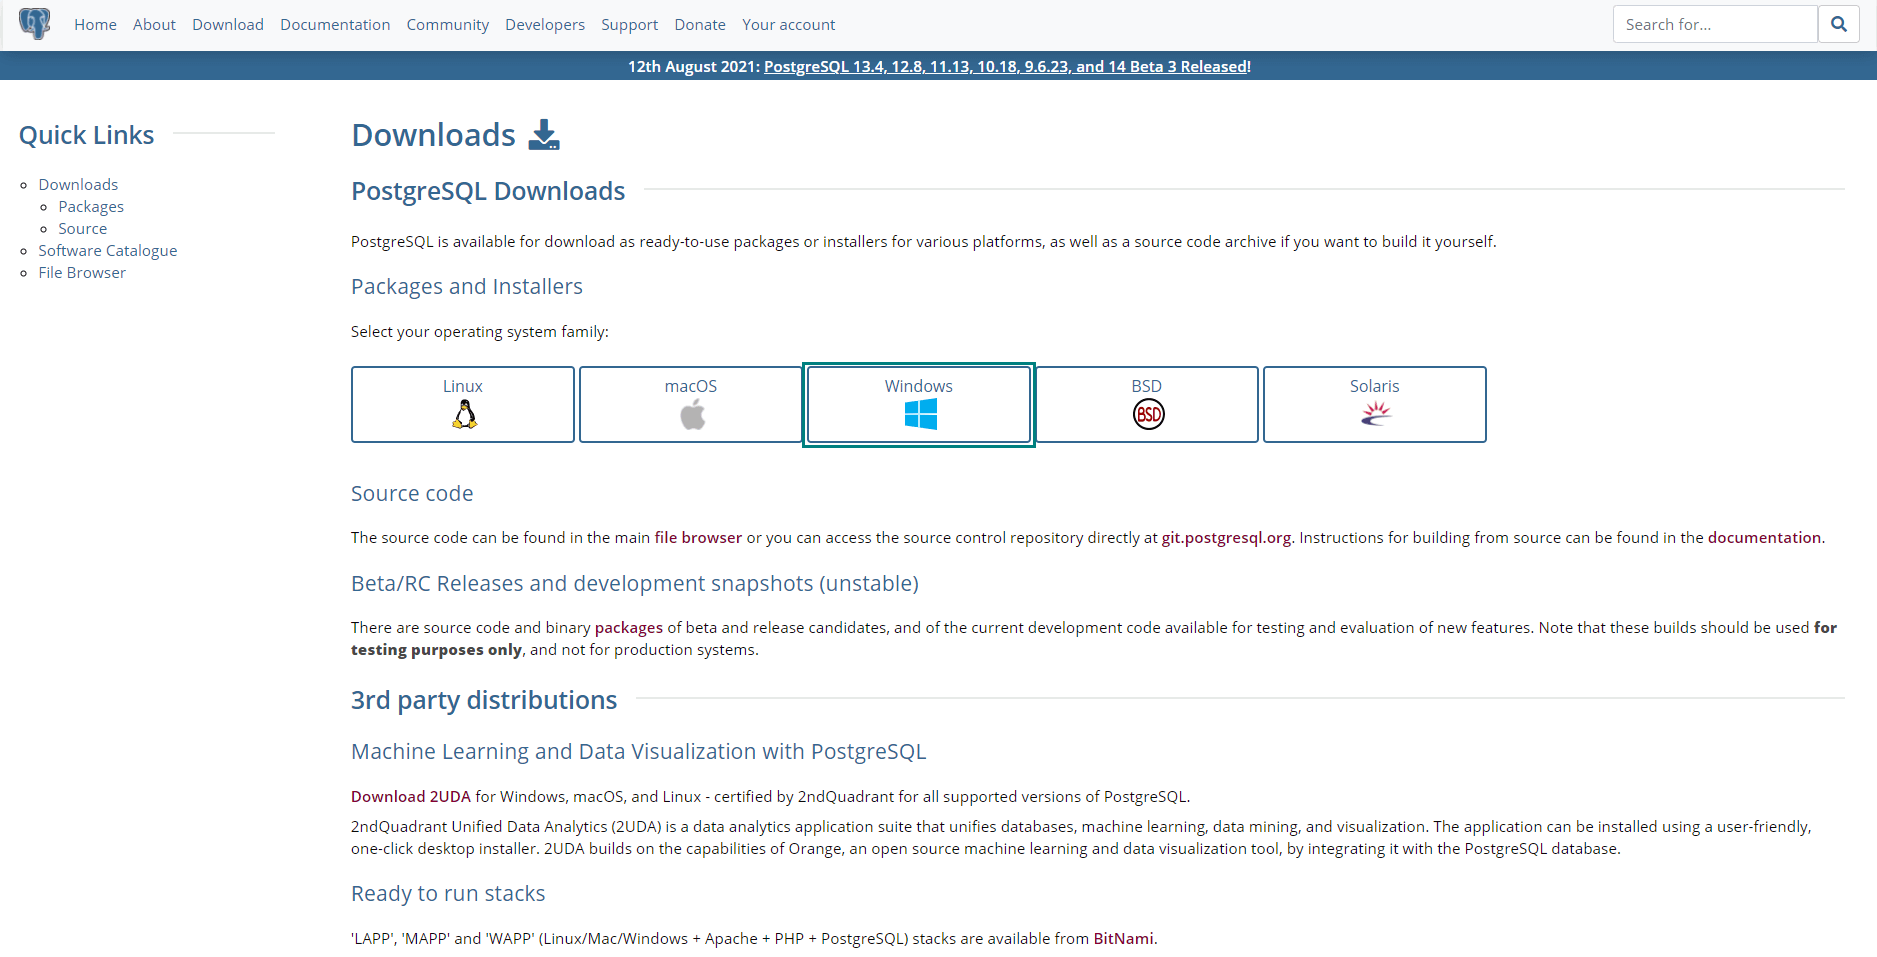The width and height of the screenshot is (1877, 957).
Task: Select the Windows label in the OS box
Action: coord(919,386)
